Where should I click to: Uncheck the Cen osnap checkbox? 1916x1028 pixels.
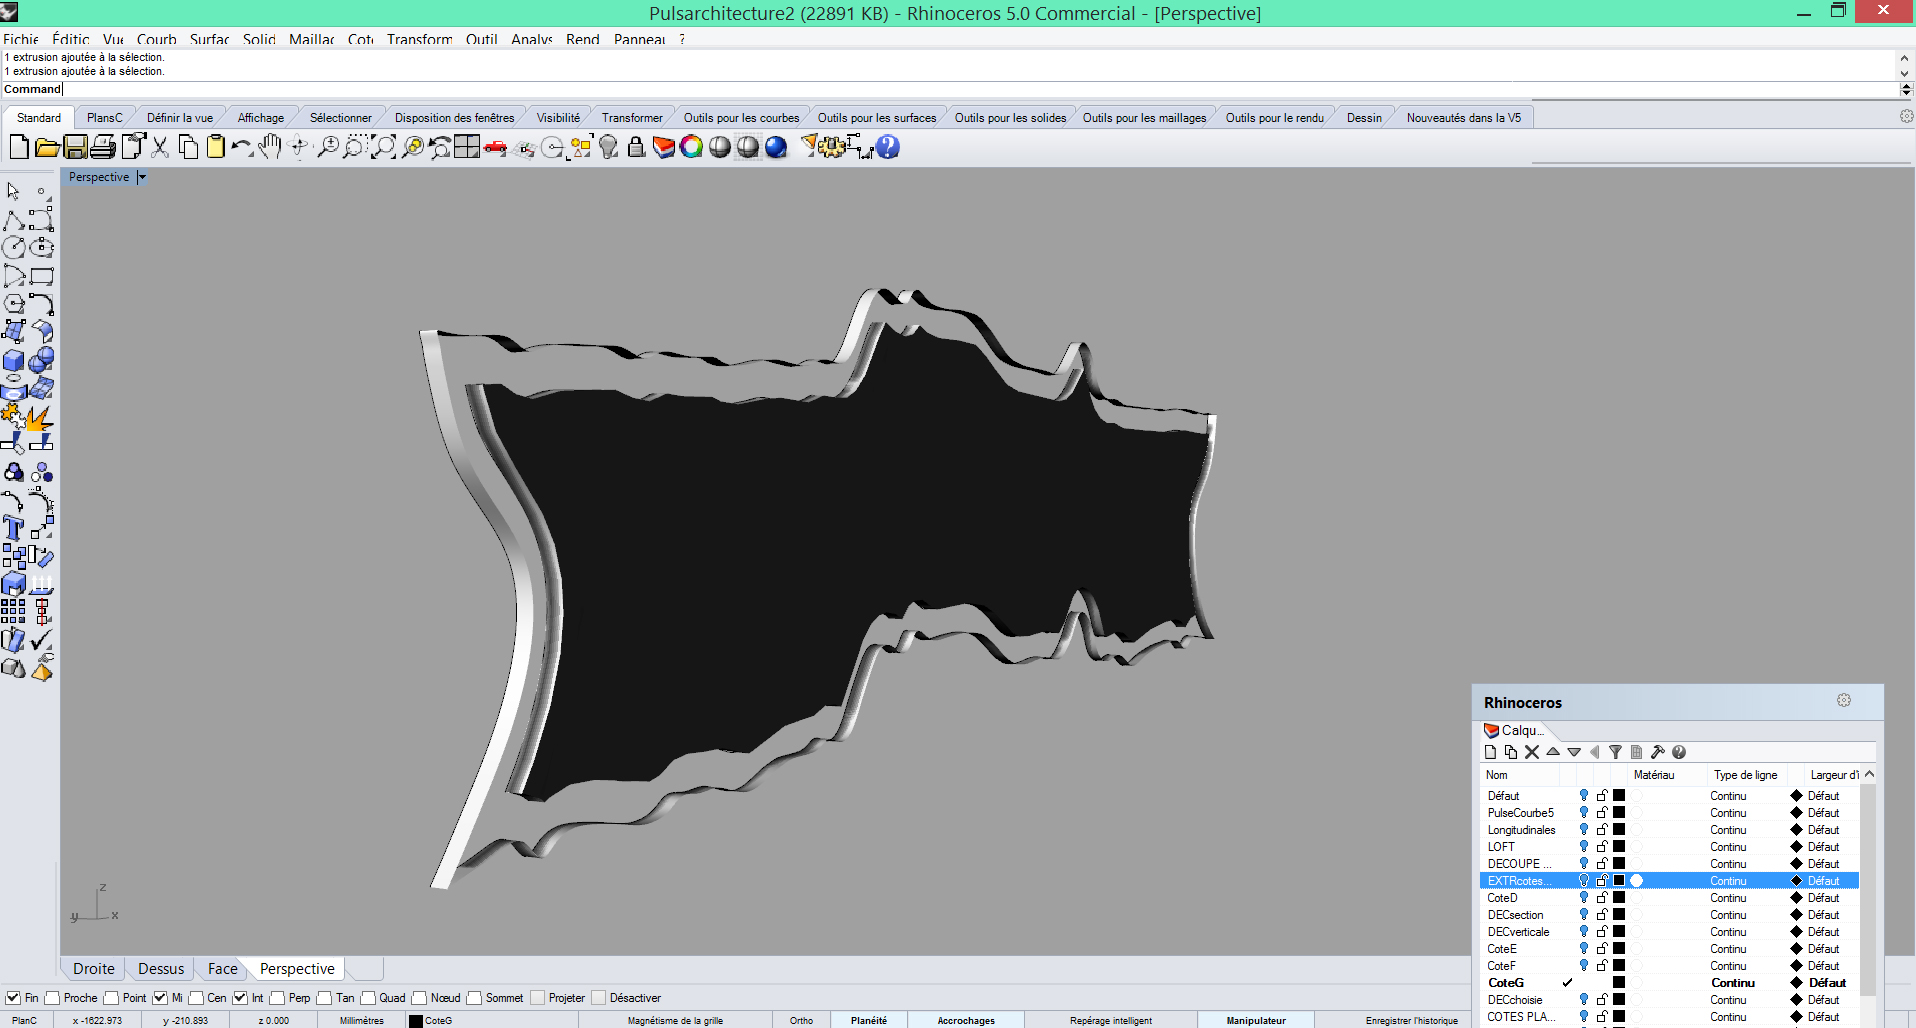coord(197,998)
